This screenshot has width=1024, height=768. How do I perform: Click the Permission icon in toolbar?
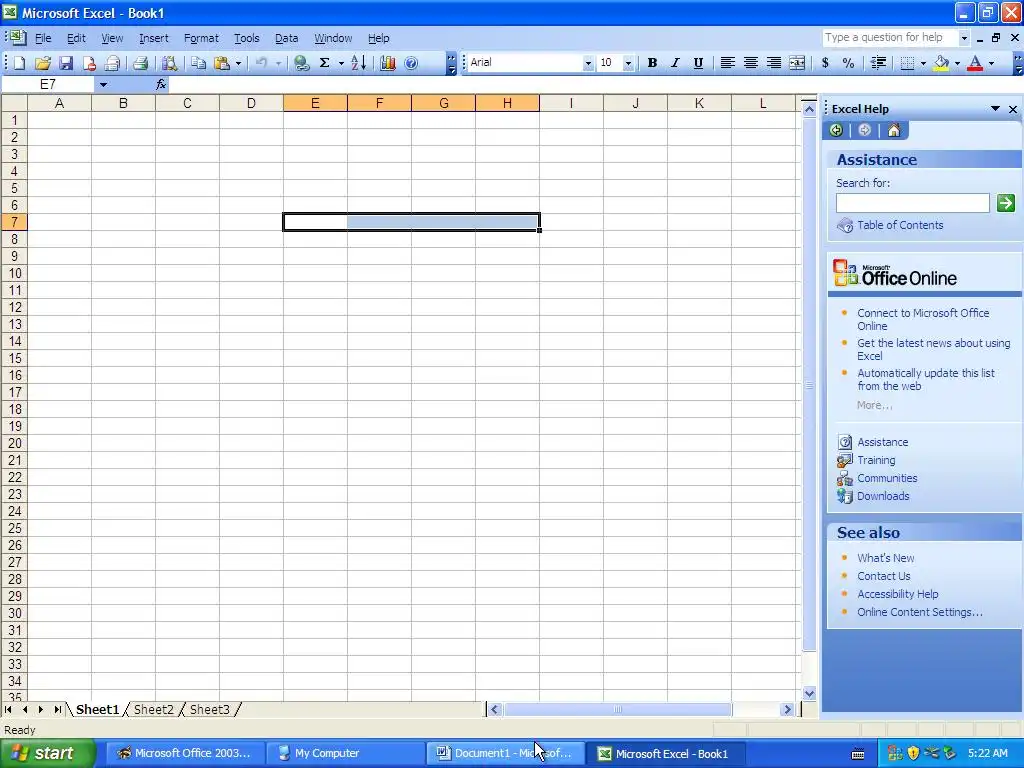point(89,63)
